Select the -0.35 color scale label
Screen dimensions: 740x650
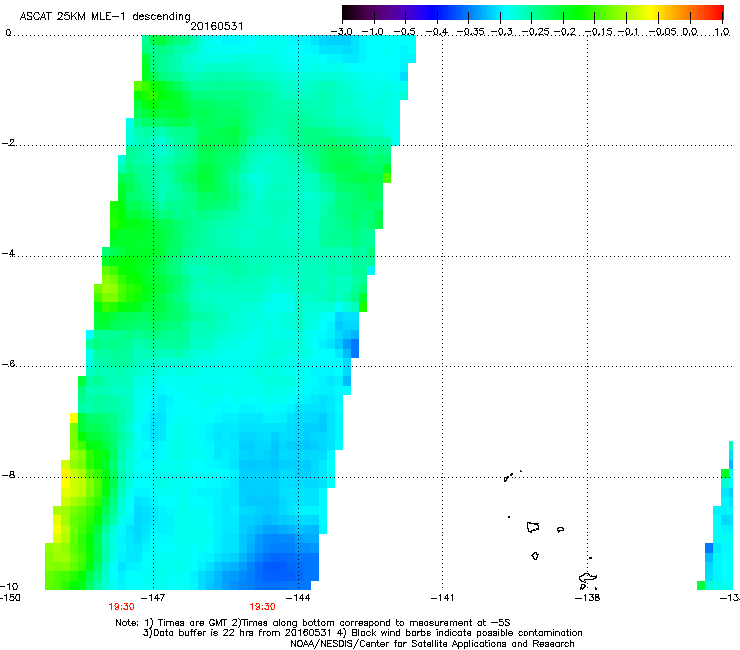[x=469, y=32]
